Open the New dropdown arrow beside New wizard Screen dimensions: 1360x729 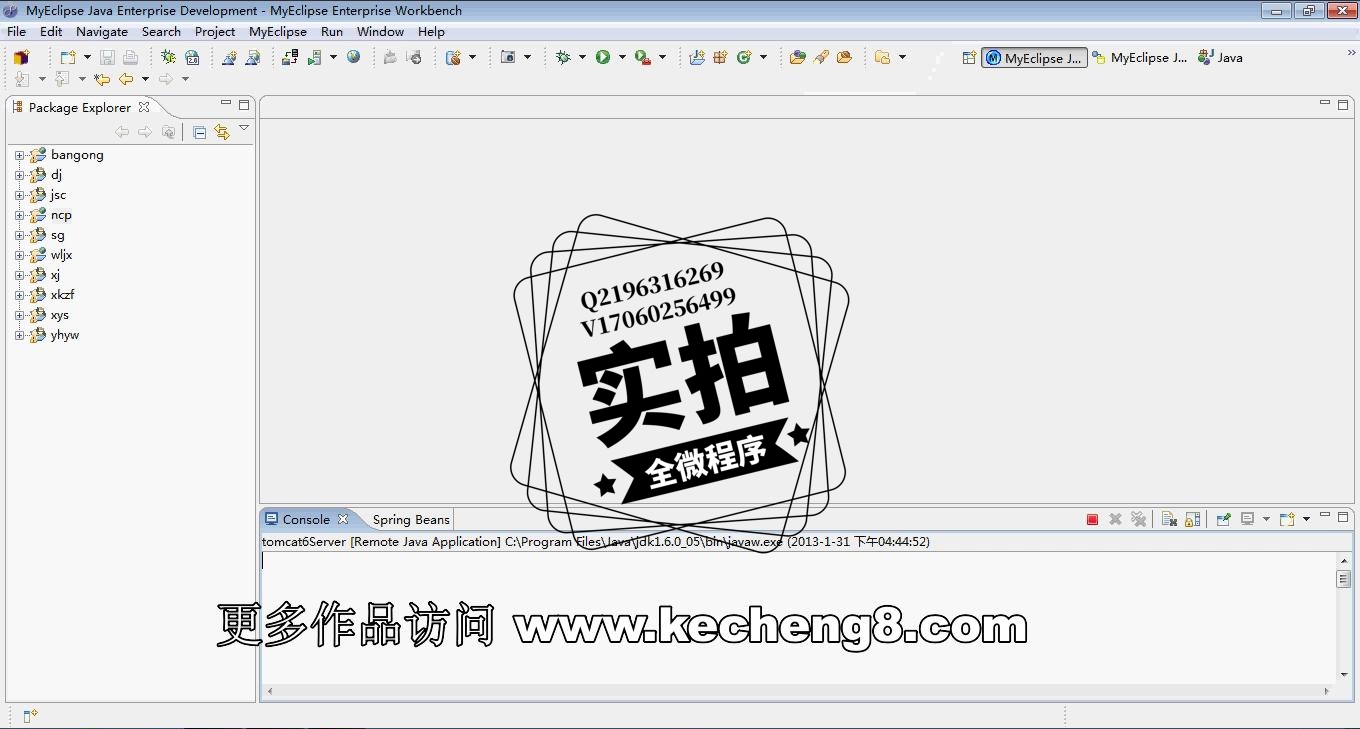[x=87, y=58]
